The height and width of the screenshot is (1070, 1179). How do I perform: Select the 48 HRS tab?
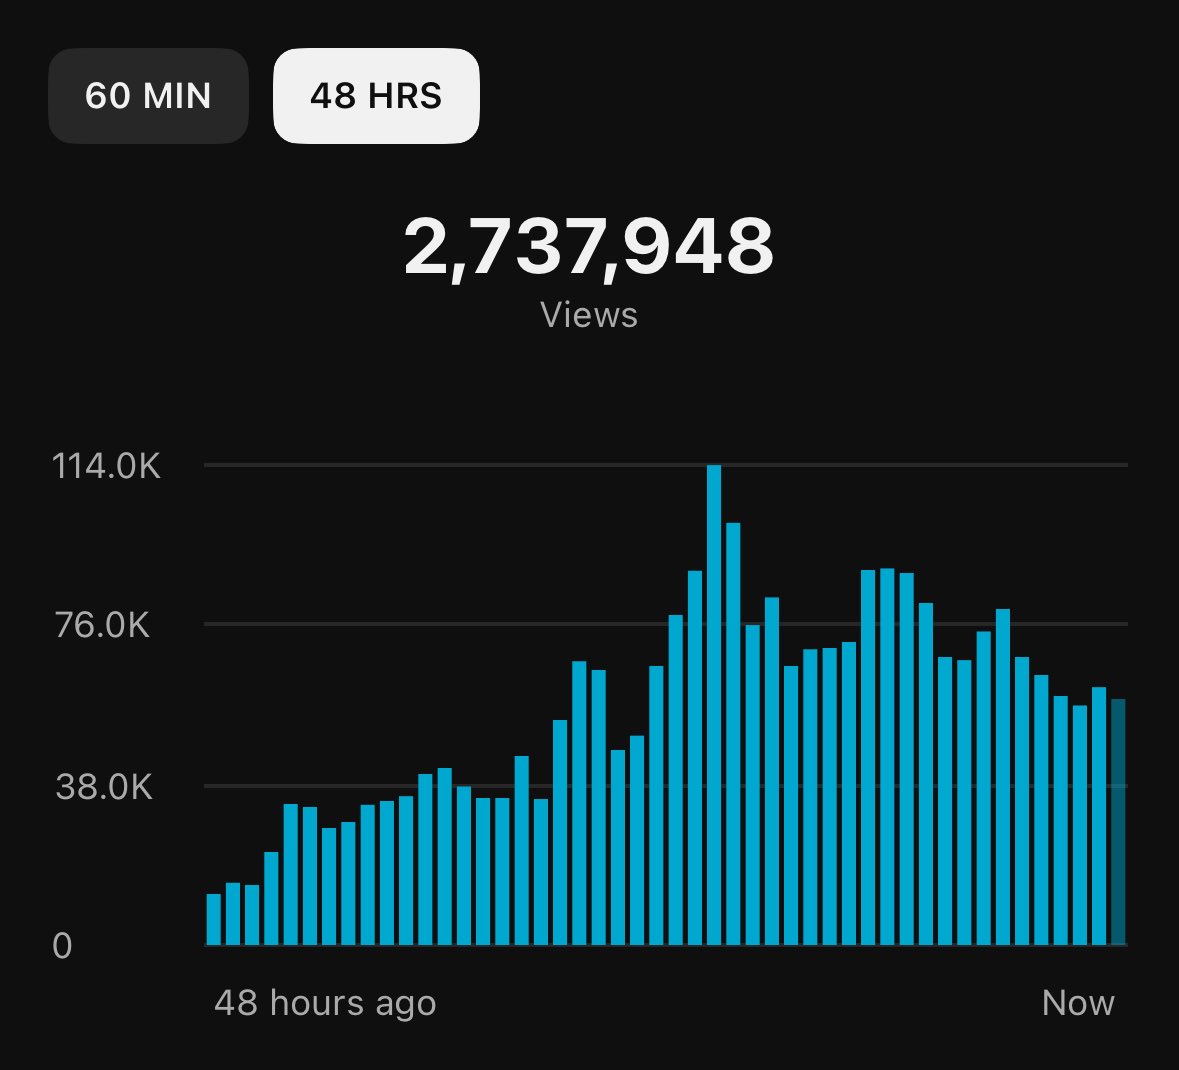(x=376, y=95)
